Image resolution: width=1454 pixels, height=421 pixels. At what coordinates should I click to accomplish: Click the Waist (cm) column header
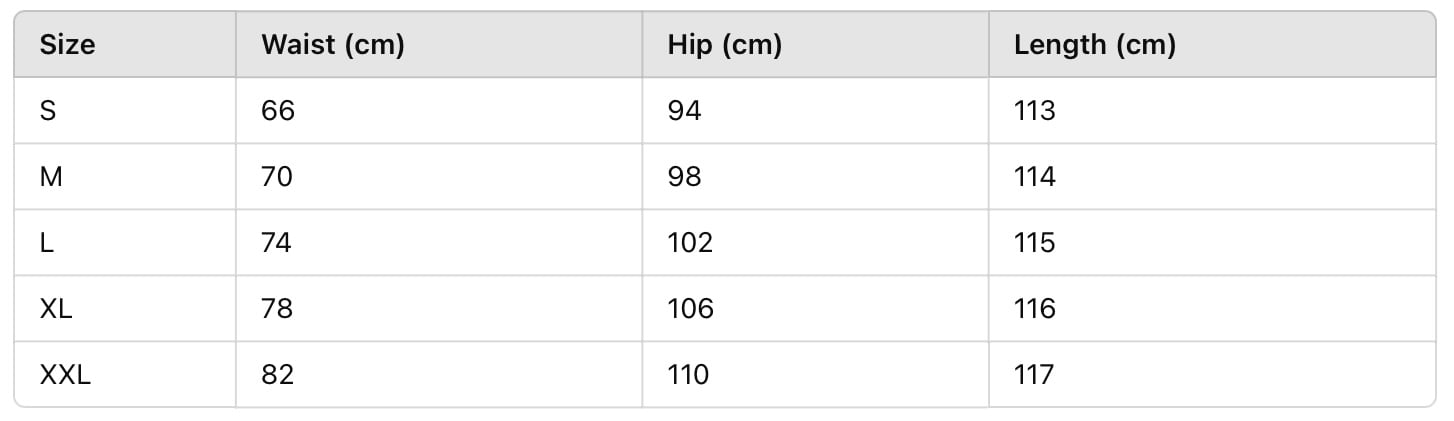pyautogui.click(x=332, y=45)
